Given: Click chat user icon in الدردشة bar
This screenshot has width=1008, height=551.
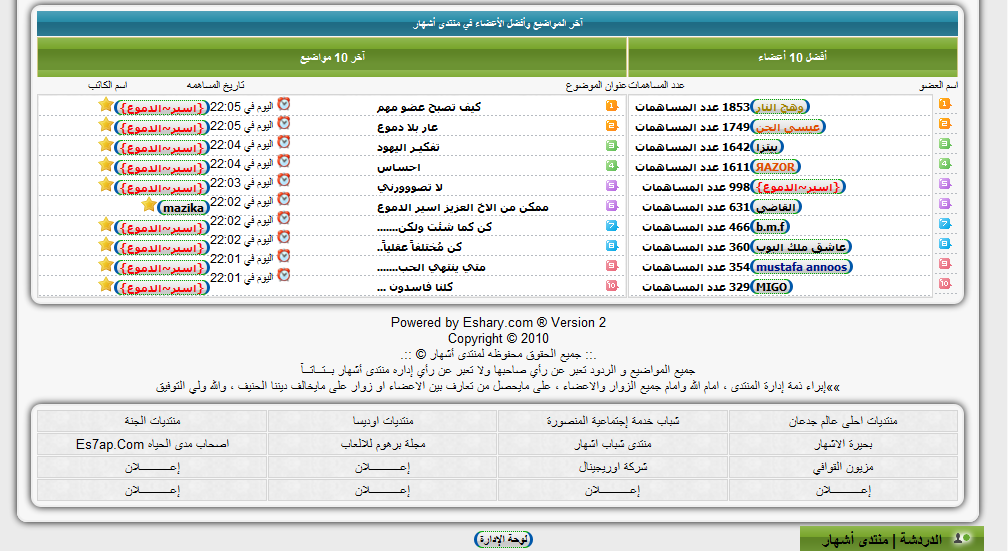Looking at the screenshot, I should (962, 538).
